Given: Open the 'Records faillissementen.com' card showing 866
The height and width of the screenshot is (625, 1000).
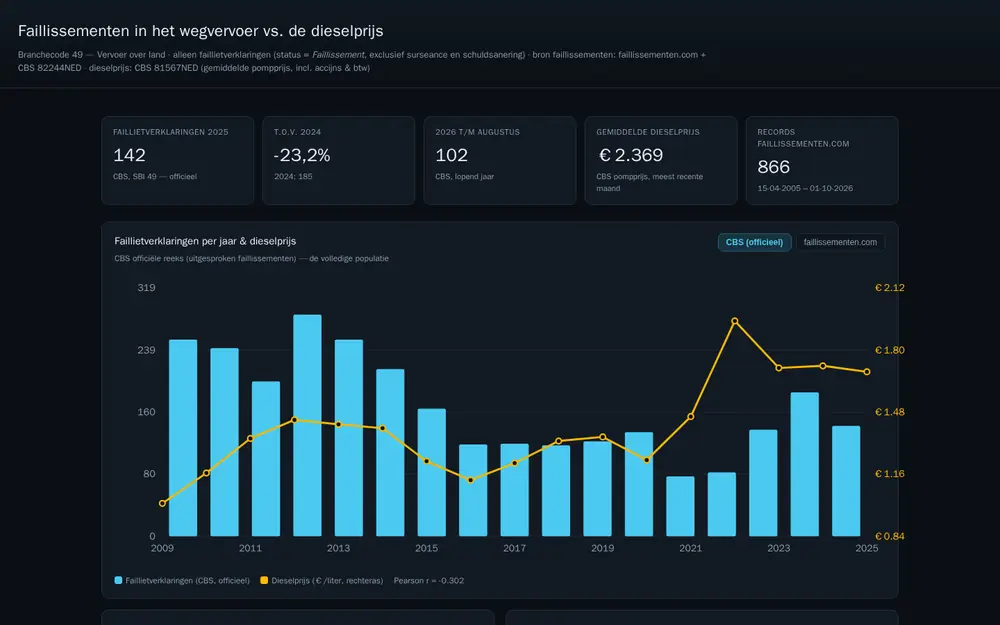Looking at the screenshot, I should (822, 160).
